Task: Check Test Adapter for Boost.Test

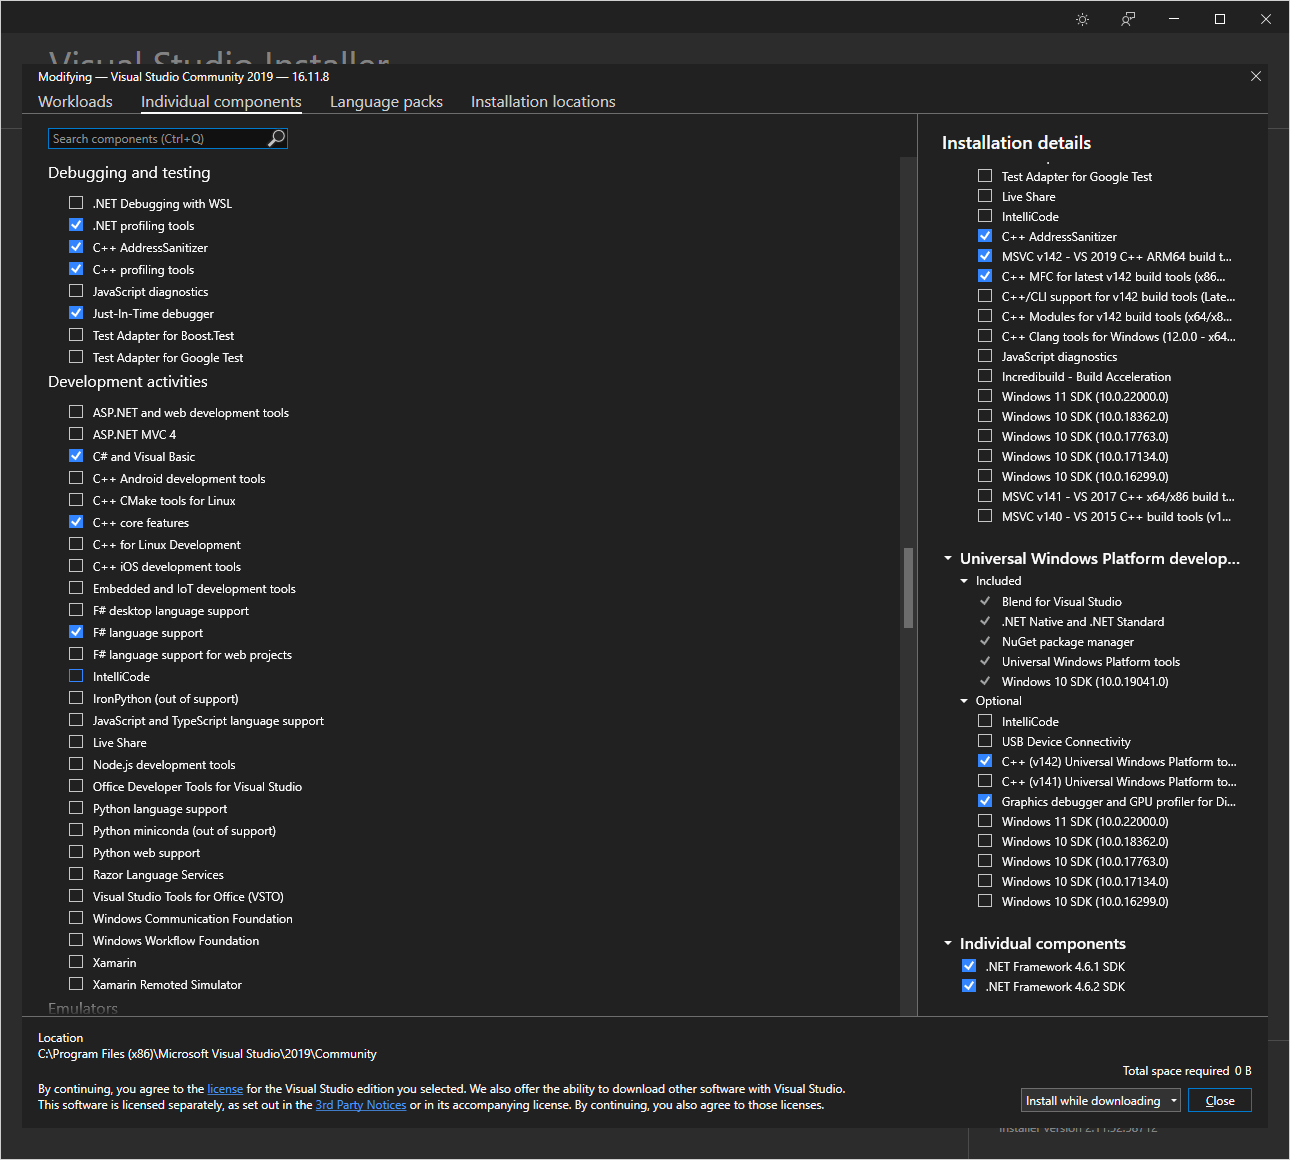Action: [76, 335]
